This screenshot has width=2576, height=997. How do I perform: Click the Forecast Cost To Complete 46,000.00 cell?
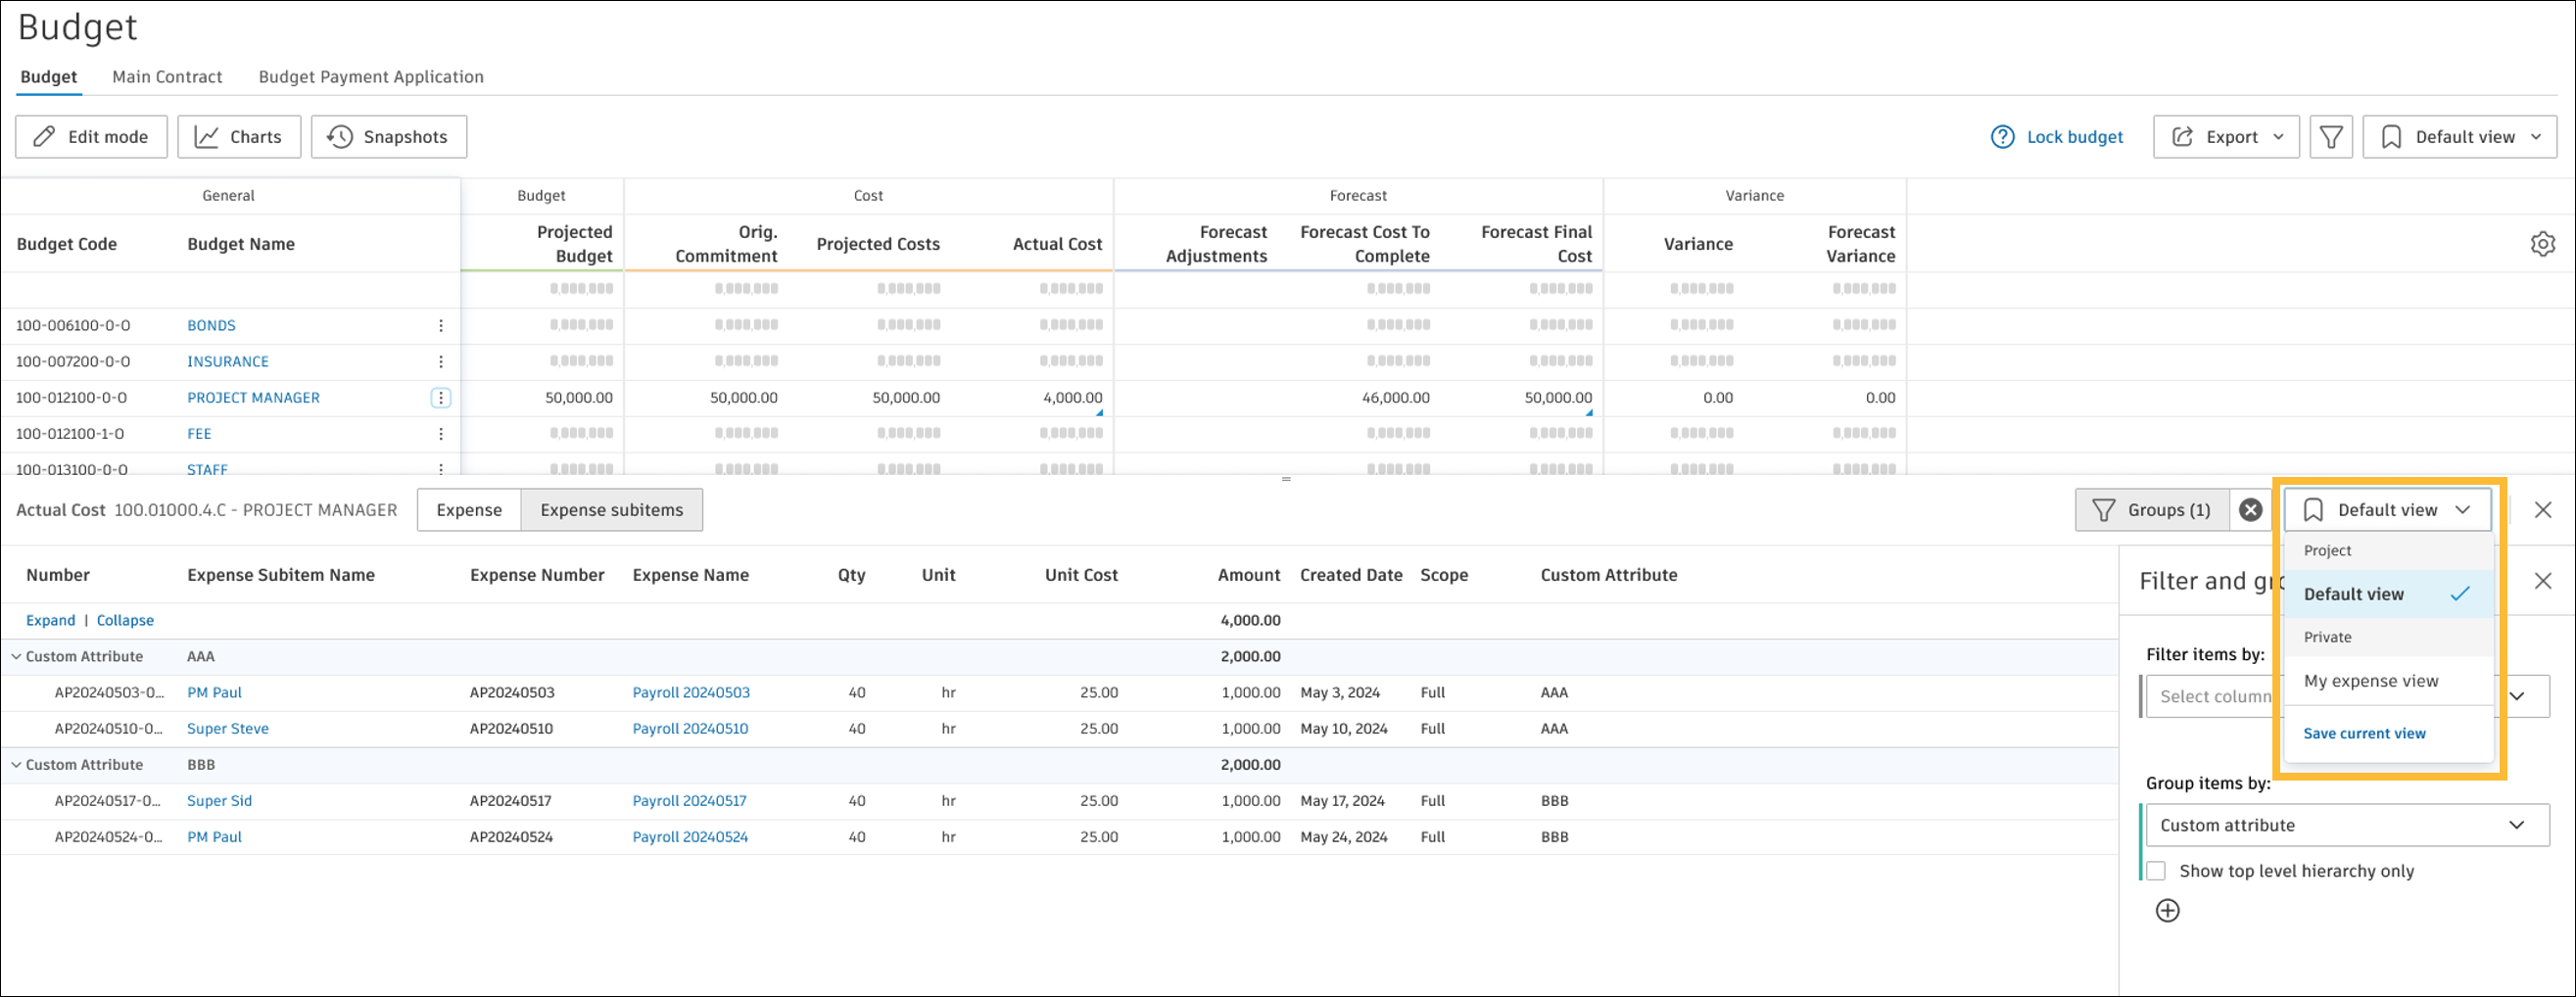[x=1395, y=398]
